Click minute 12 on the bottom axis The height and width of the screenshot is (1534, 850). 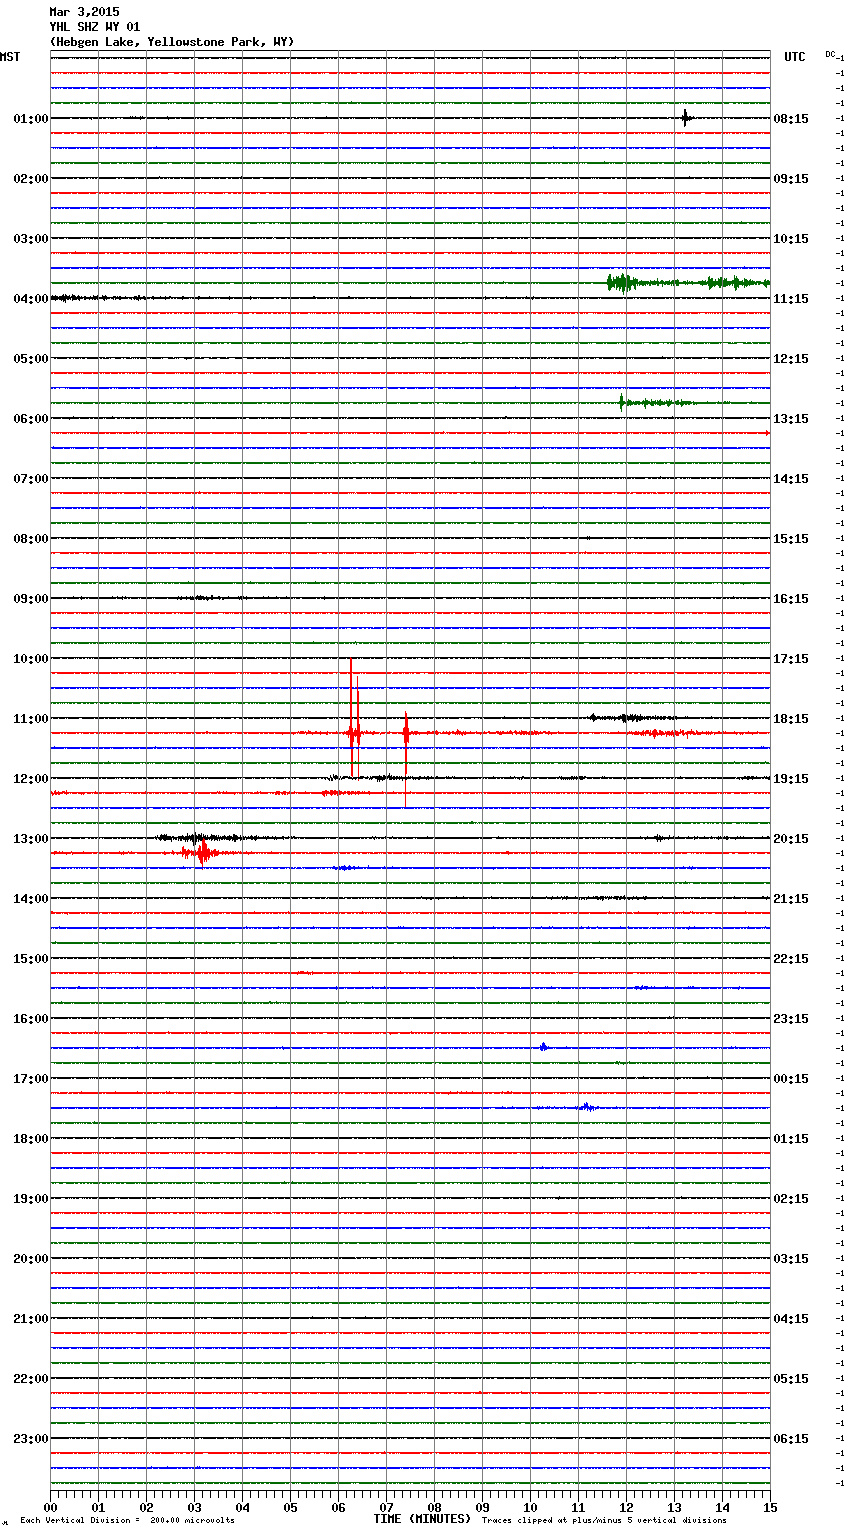coord(626,1507)
